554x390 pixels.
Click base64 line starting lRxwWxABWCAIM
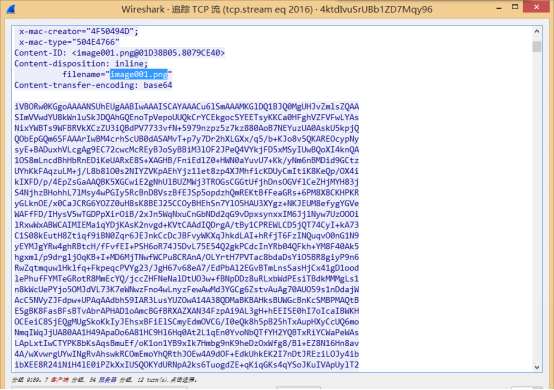(187, 225)
